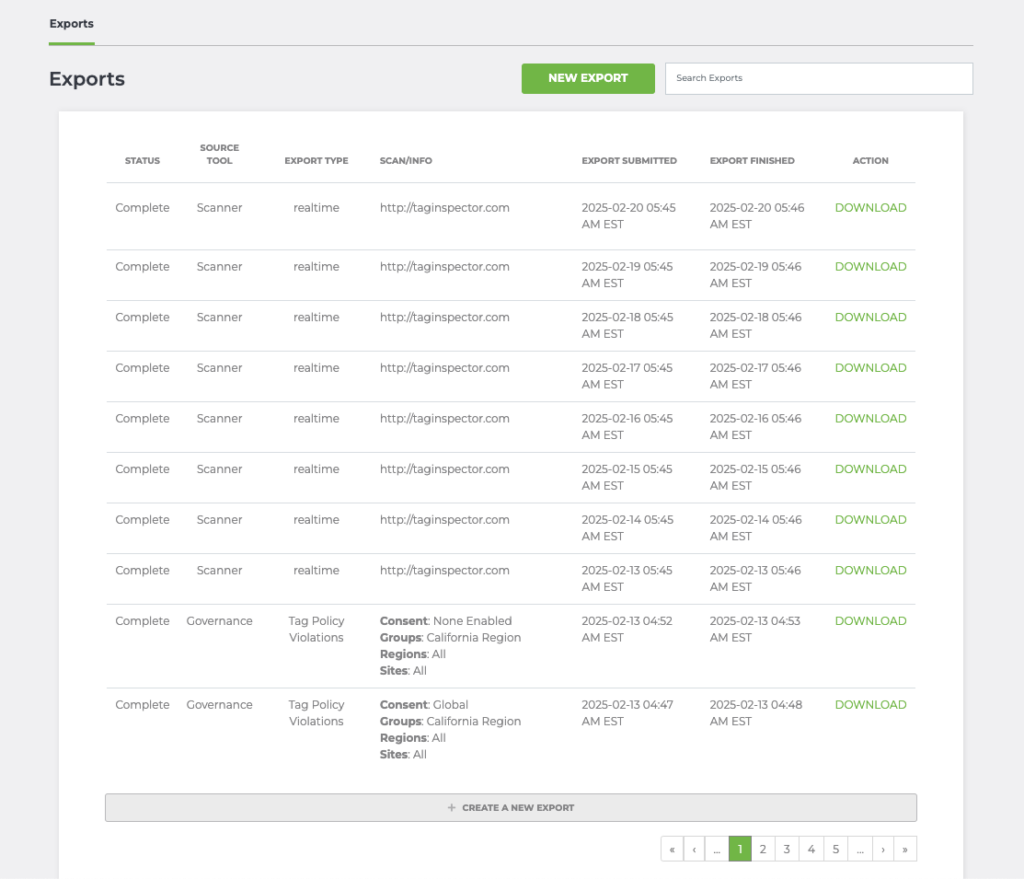
Task: Click the Create a New Export bar
Action: [510, 807]
